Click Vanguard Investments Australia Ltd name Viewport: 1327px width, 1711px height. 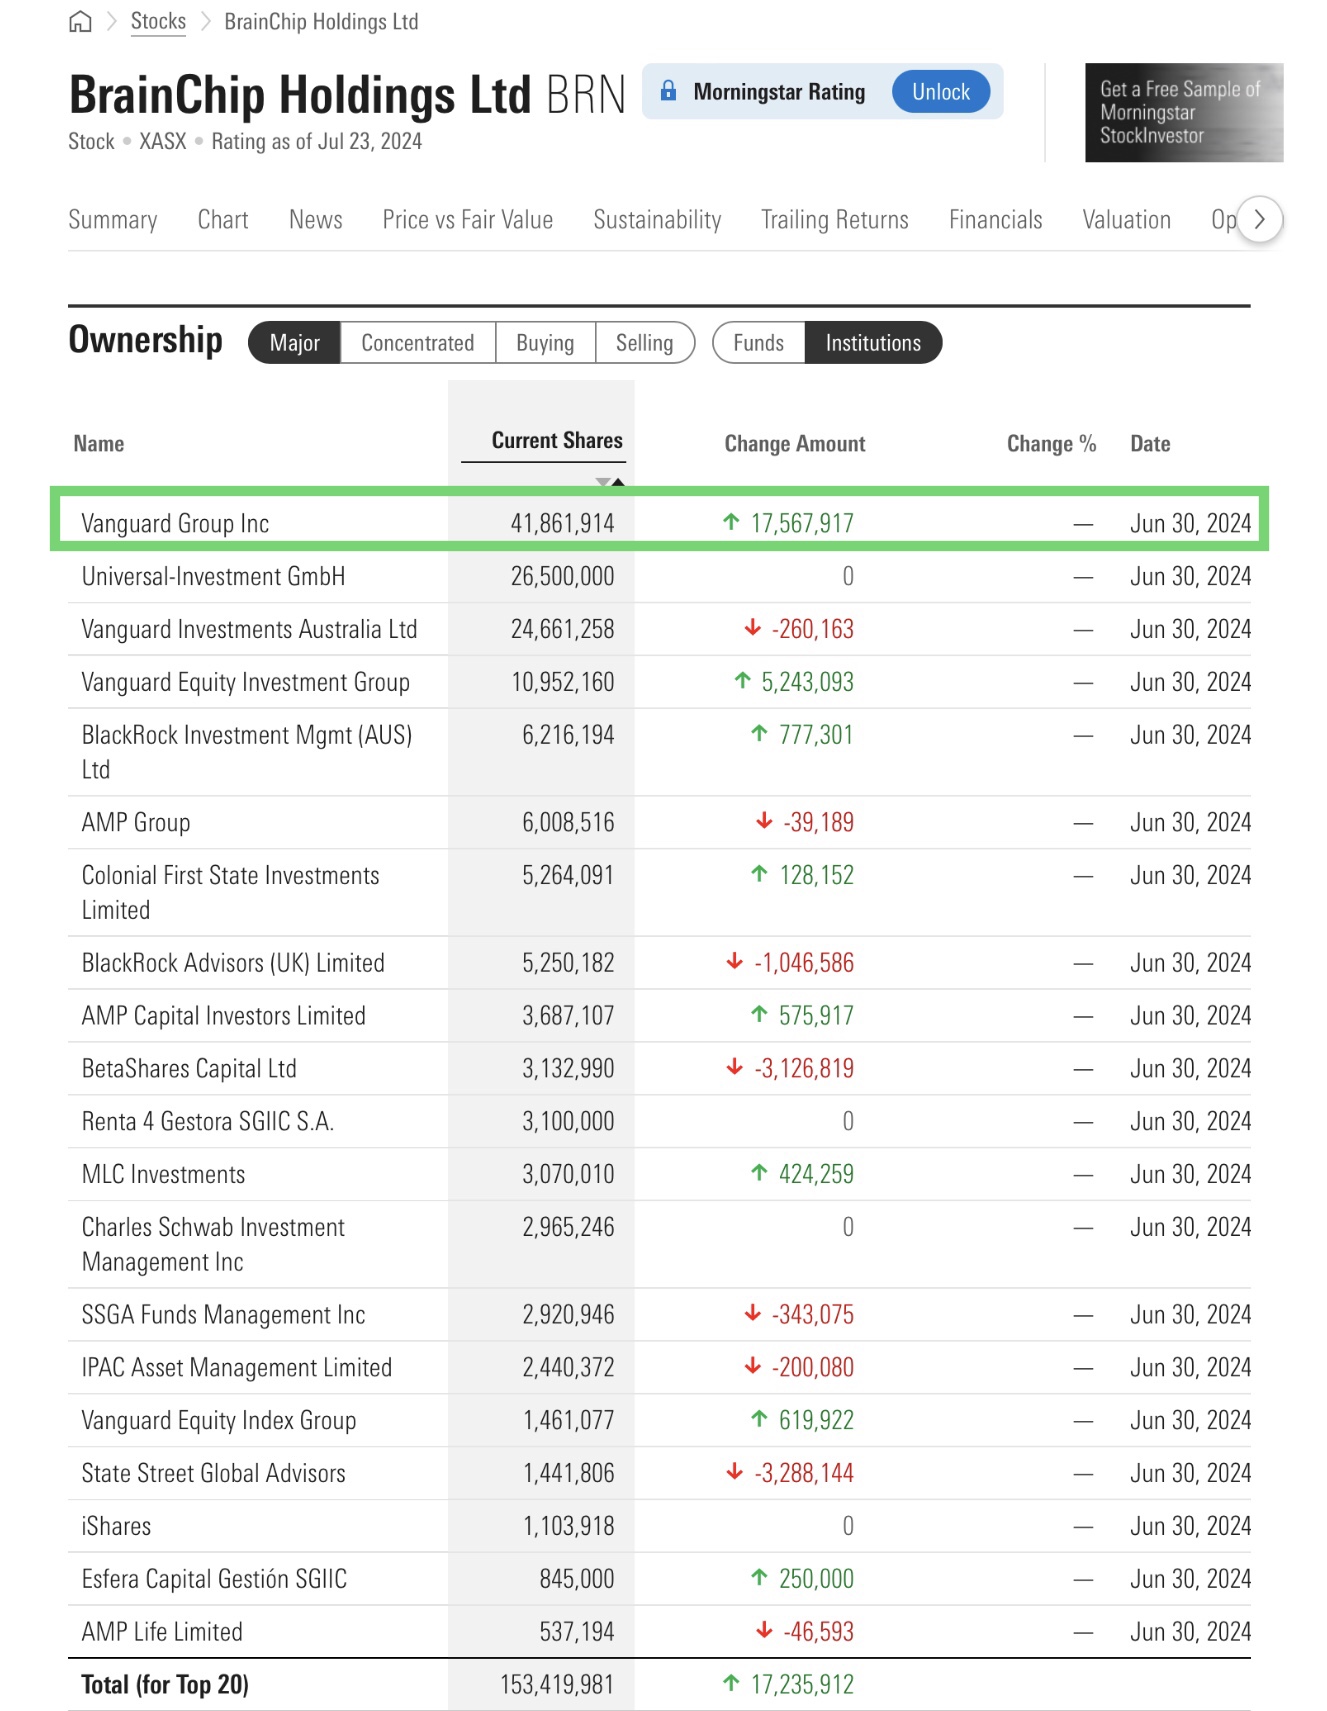(x=249, y=629)
